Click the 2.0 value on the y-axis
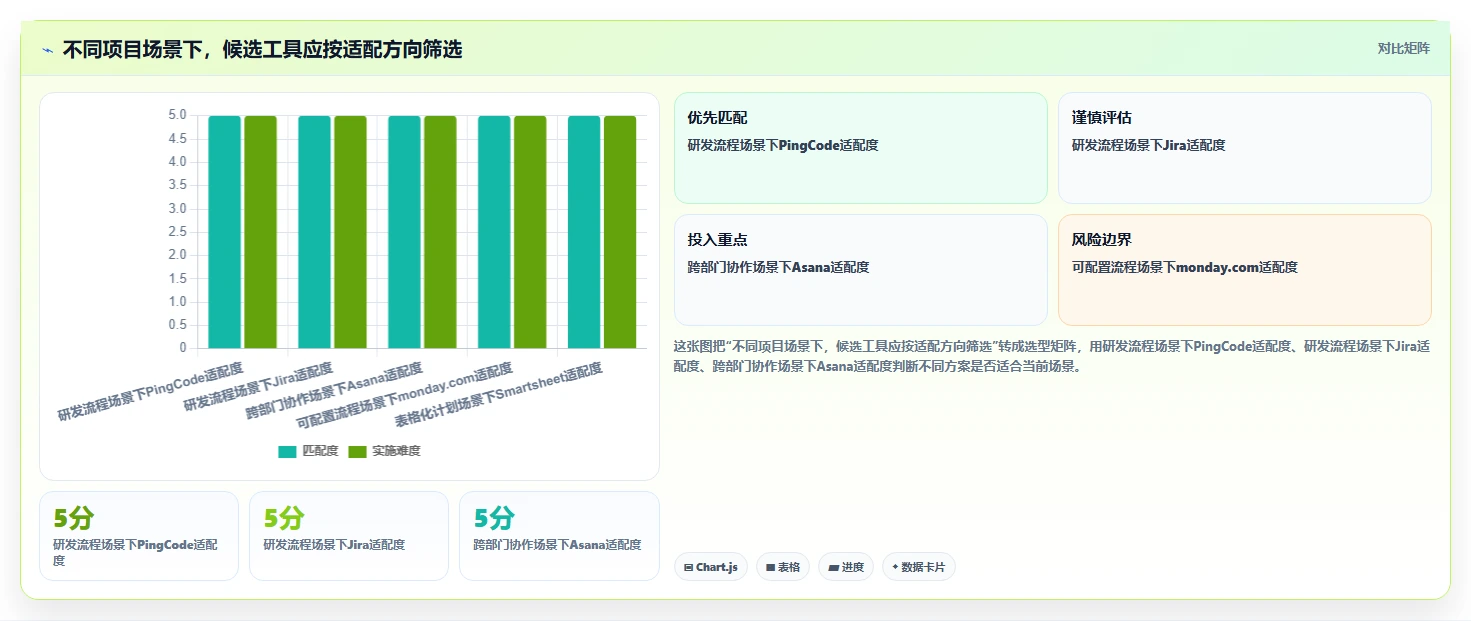The image size is (1471, 621). pos(176,255)
